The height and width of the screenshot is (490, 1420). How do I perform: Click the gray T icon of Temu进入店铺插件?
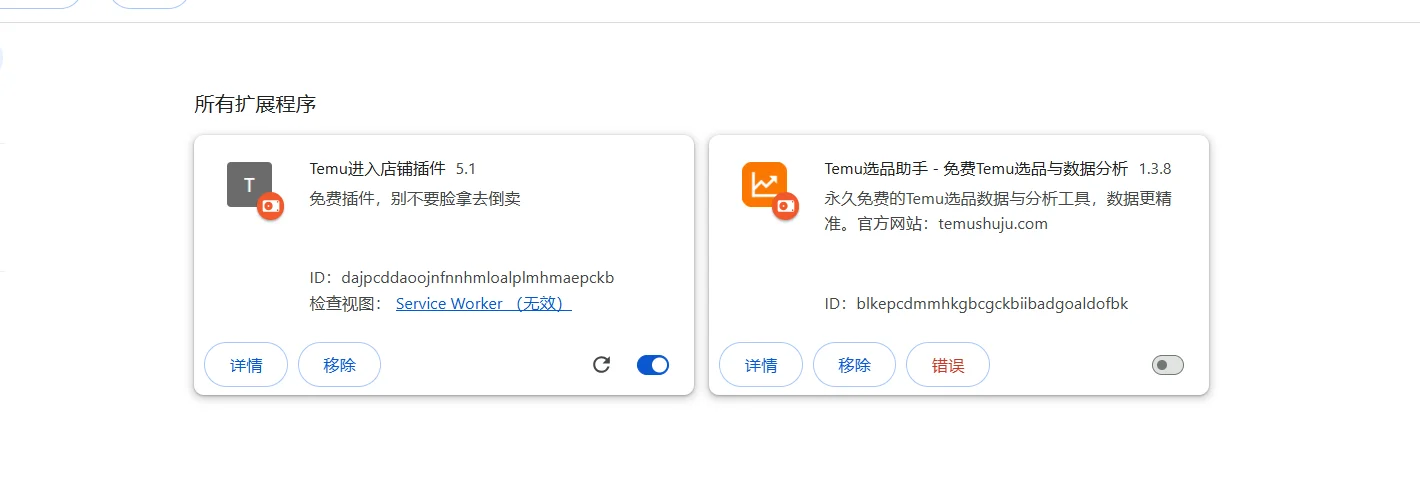tap(249, 184)
